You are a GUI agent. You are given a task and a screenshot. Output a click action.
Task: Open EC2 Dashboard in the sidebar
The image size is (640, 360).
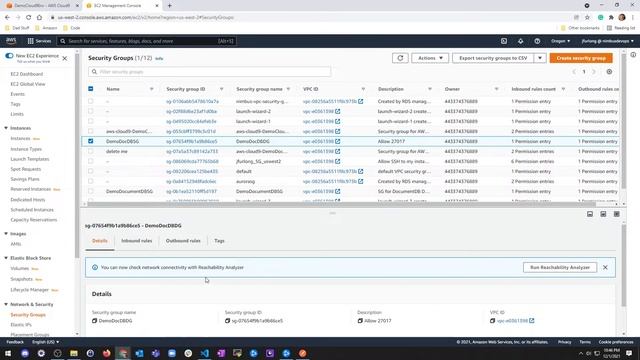pos(27,74)
